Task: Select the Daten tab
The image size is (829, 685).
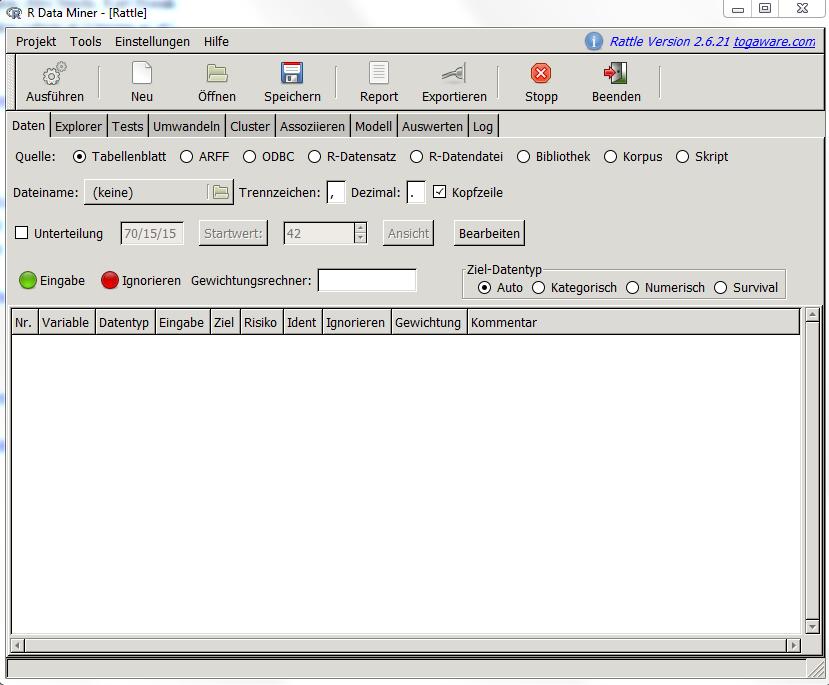Action: coord(29,125)
